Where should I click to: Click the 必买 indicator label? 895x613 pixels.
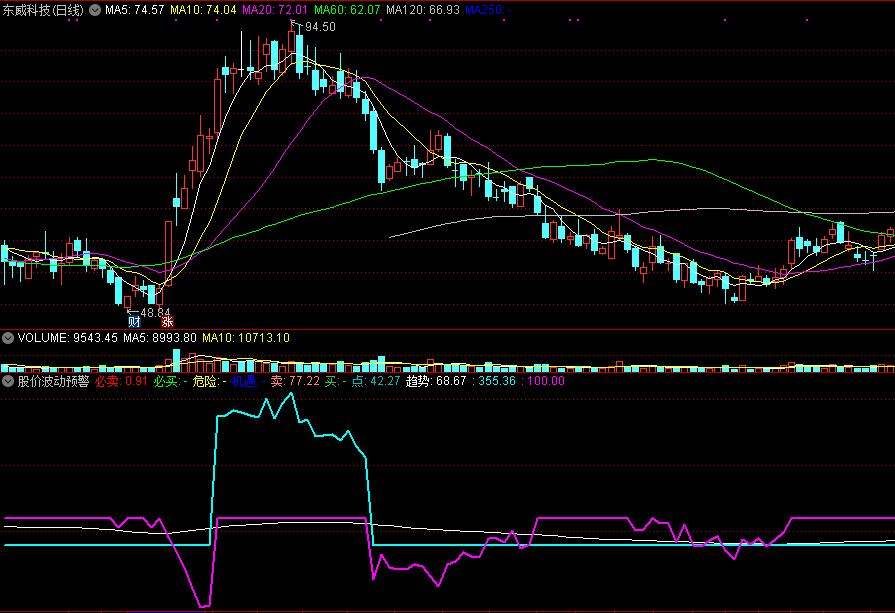171,381
